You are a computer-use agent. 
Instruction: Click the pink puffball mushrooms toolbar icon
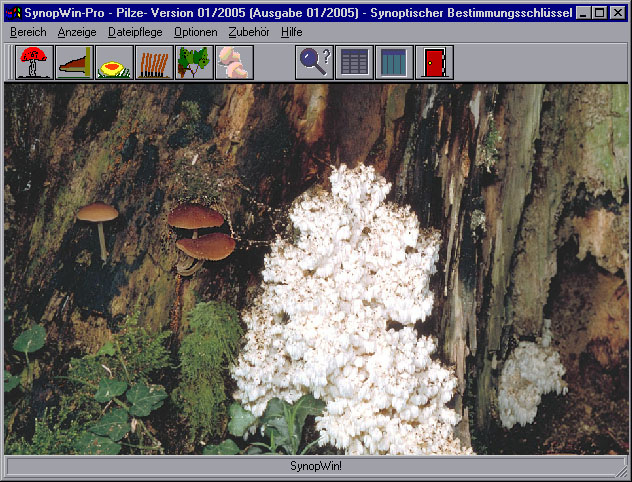point(234,62)
